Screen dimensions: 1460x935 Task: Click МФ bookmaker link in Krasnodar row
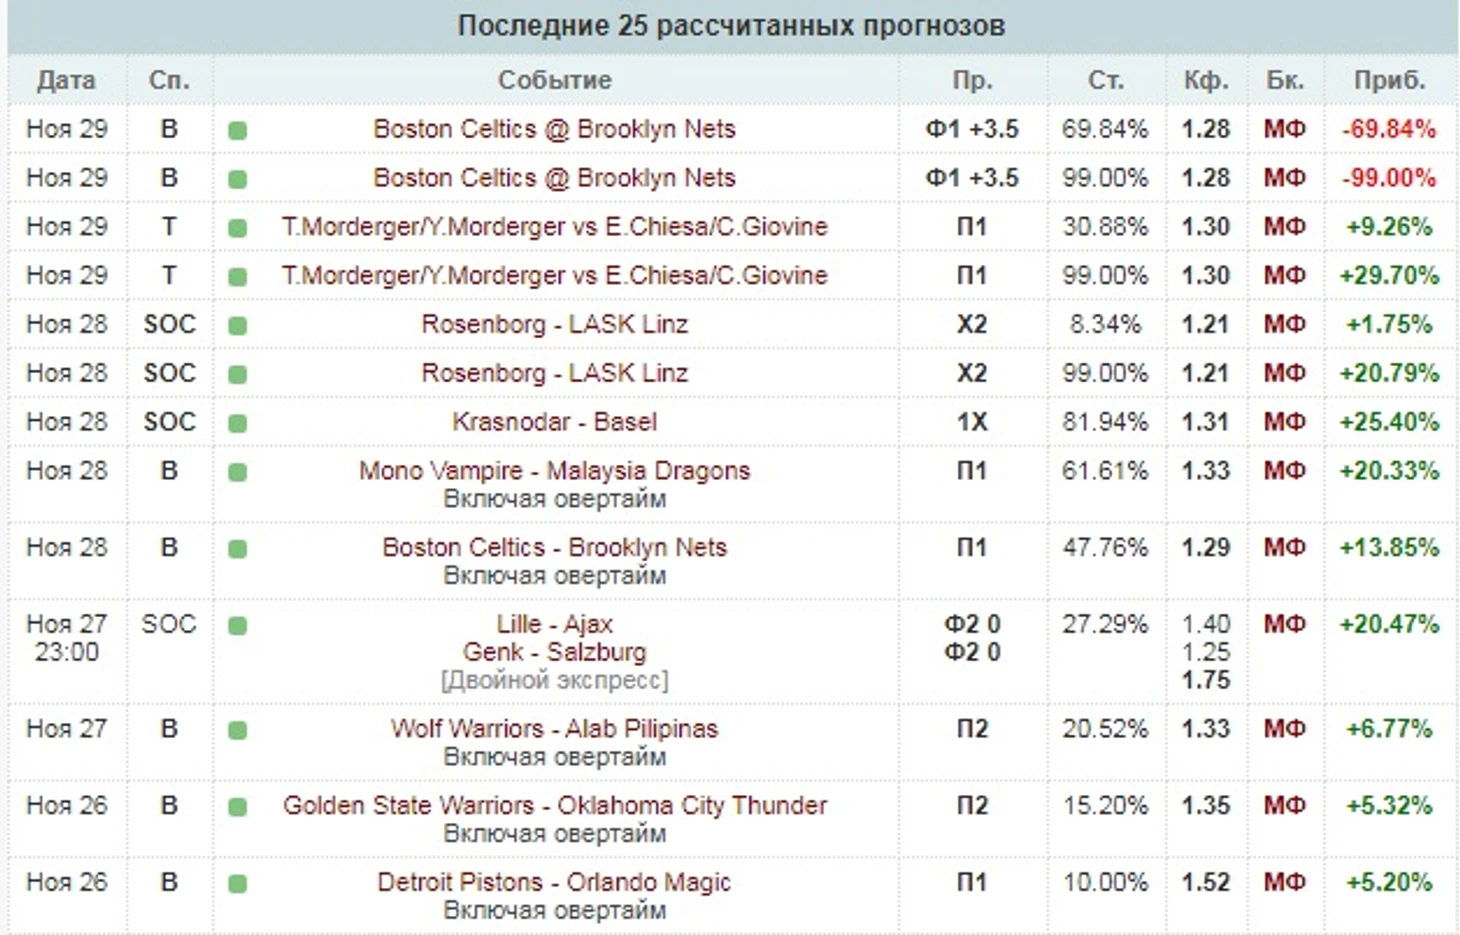[1285, 422]
